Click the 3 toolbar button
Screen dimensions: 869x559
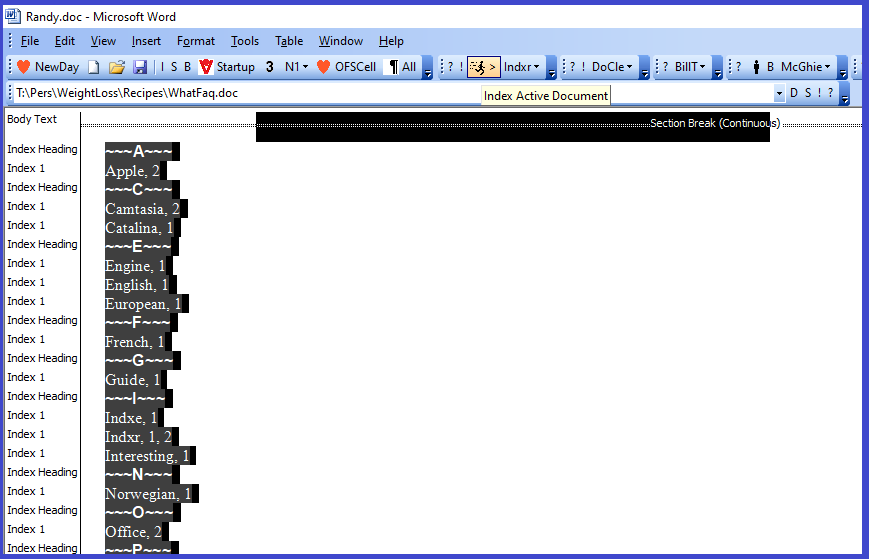(x=270, y=67)
